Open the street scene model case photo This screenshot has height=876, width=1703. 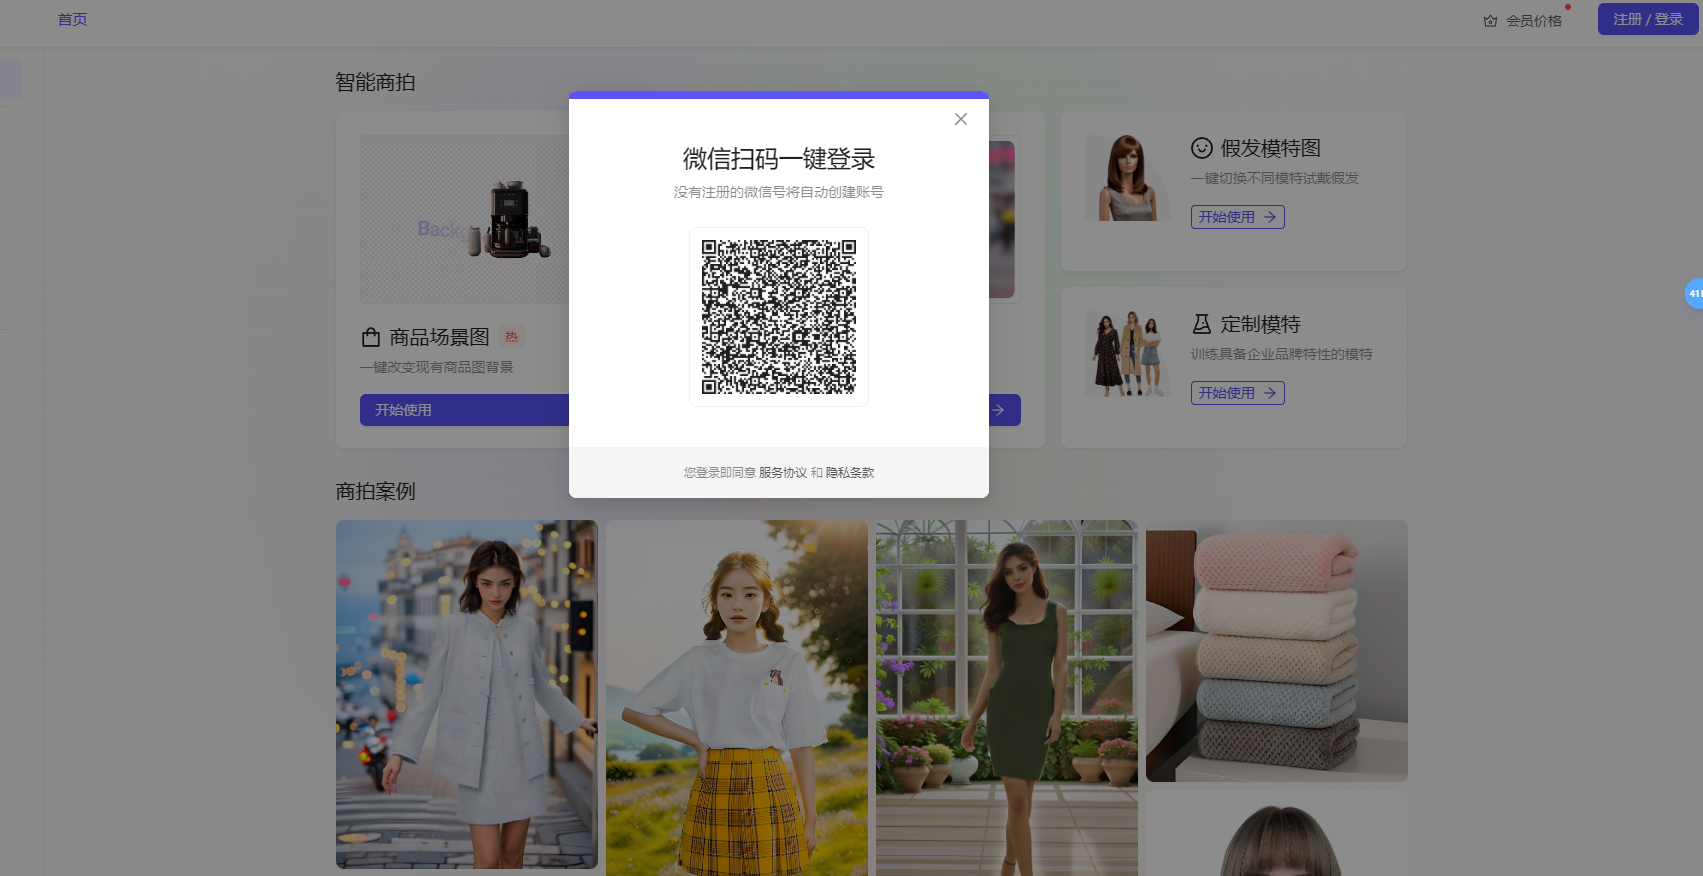click(x=467, y=694)
